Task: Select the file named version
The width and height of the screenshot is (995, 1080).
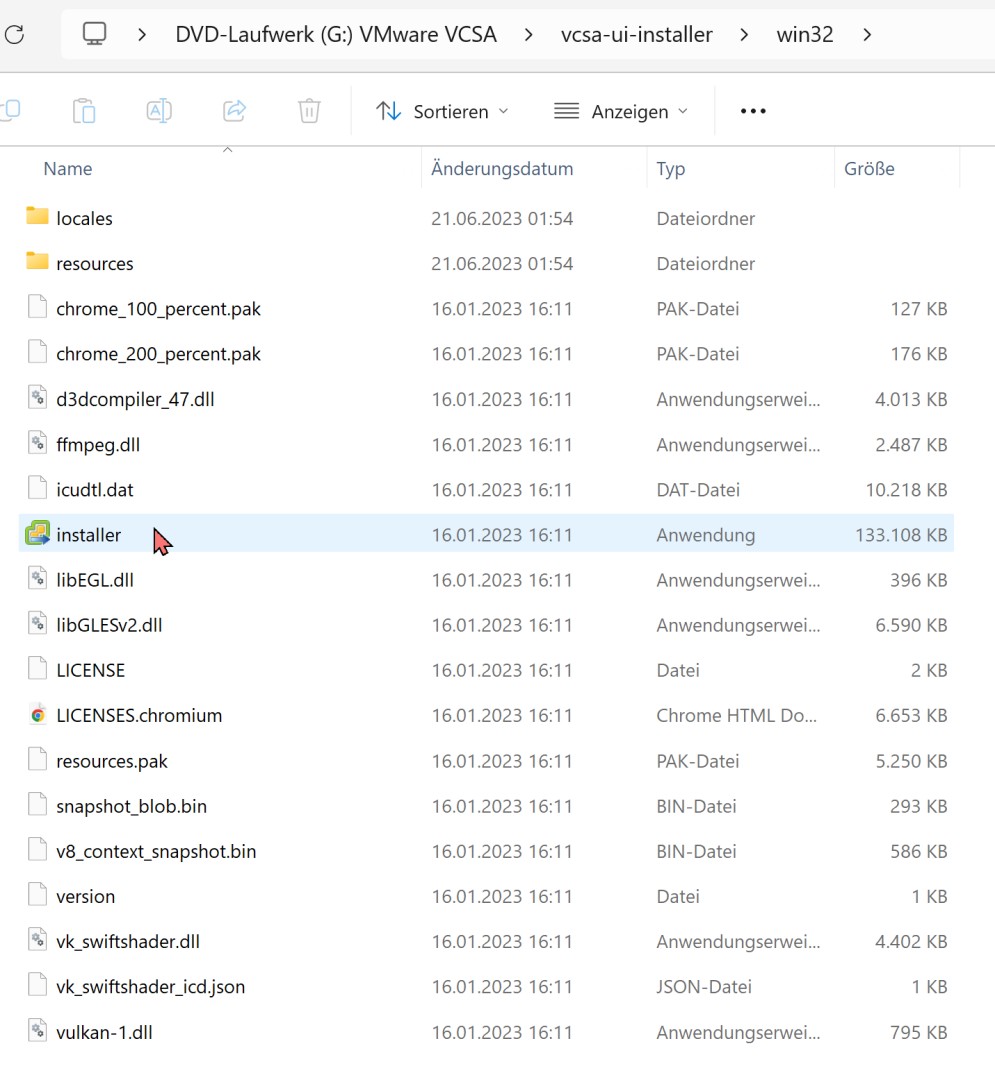Action: [x=85, y=897]
